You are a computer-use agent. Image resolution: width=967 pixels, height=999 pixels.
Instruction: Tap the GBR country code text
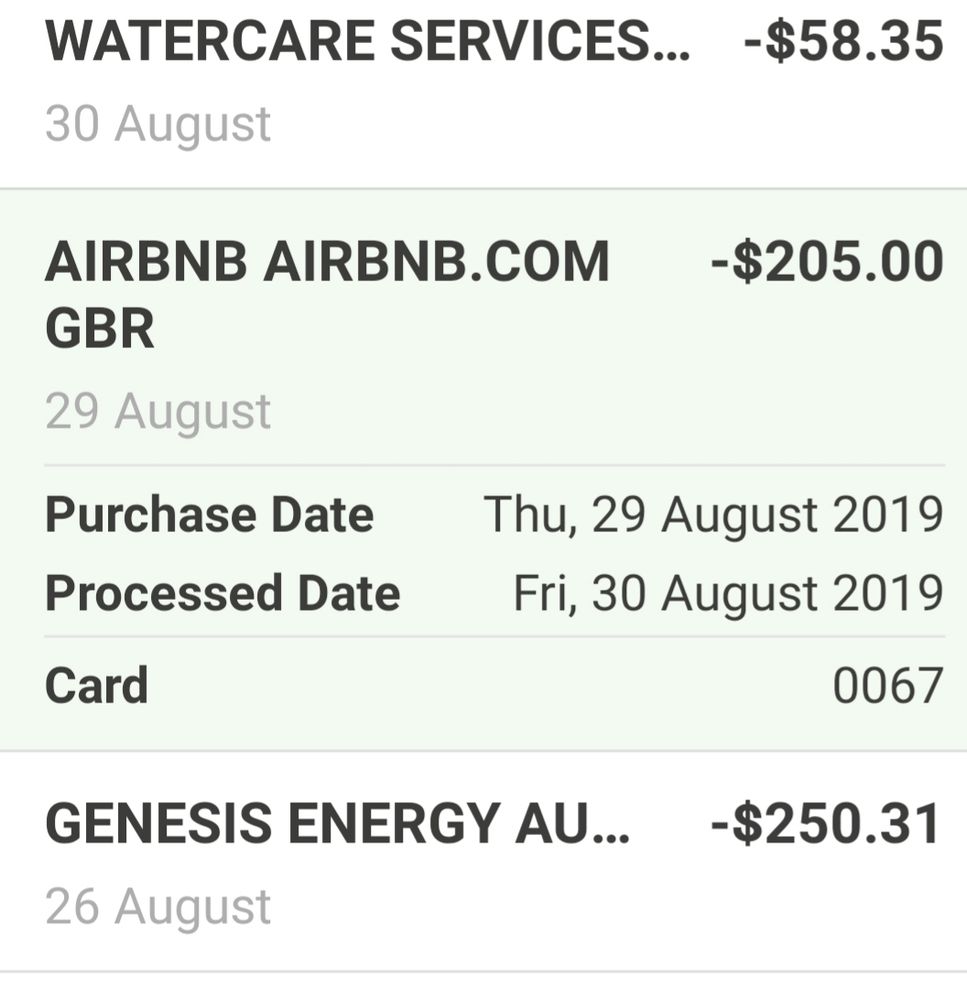pyautogui.click(x=100, y=330)
